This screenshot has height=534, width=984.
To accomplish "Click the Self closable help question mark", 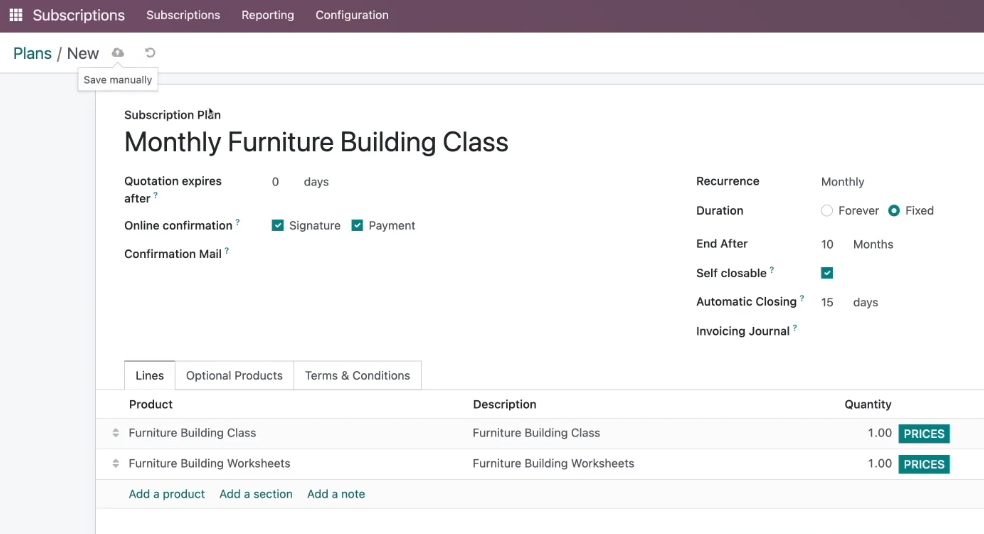I will [x=772, y=270].
